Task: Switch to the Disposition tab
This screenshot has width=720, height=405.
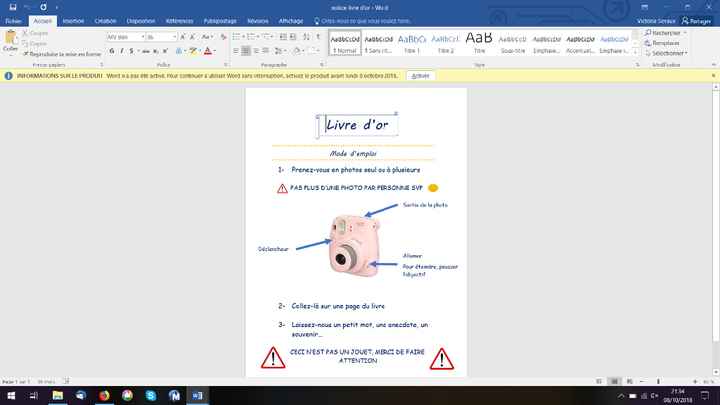Action: (x=141, y=21)
